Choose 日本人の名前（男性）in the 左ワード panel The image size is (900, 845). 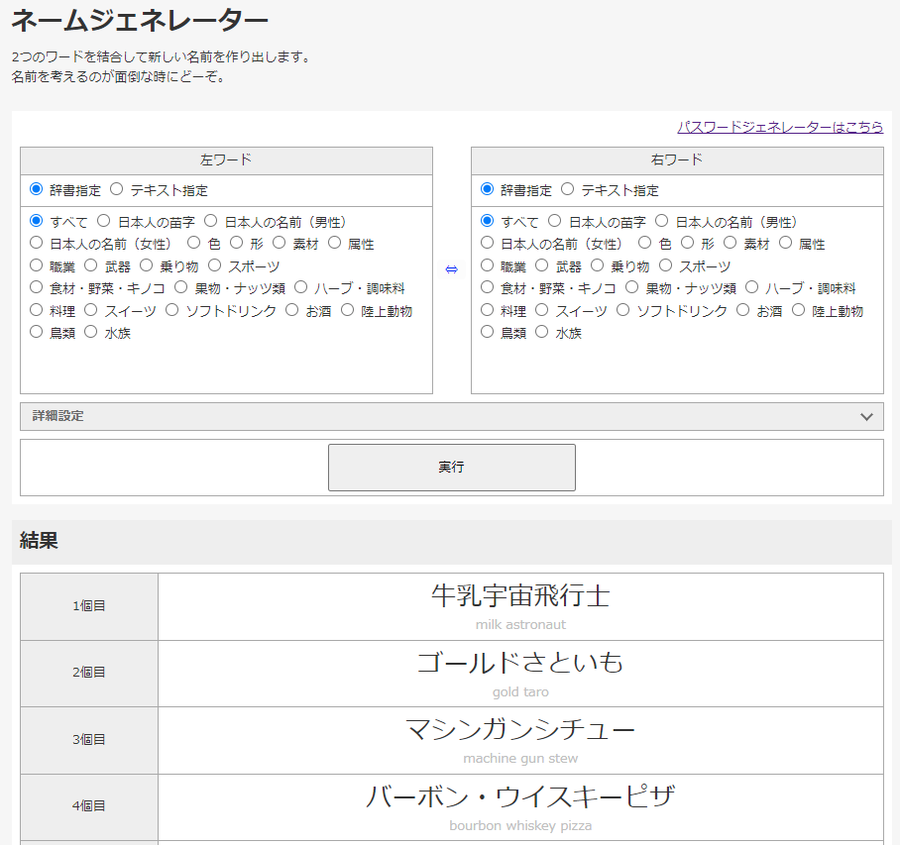[x=211, y=220]
